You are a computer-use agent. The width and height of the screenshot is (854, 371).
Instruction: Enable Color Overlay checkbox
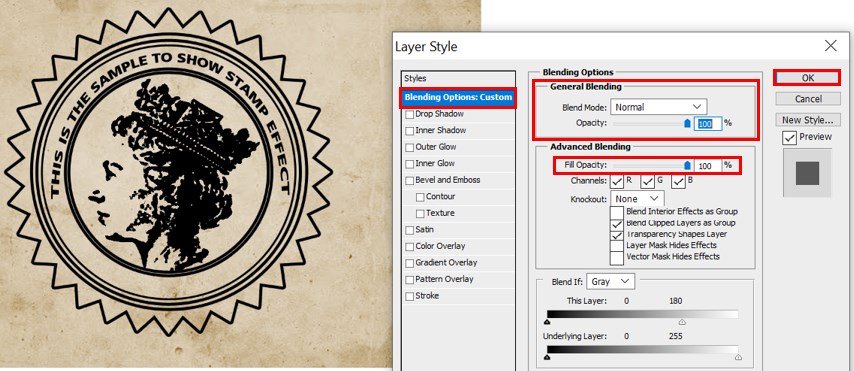410,247
